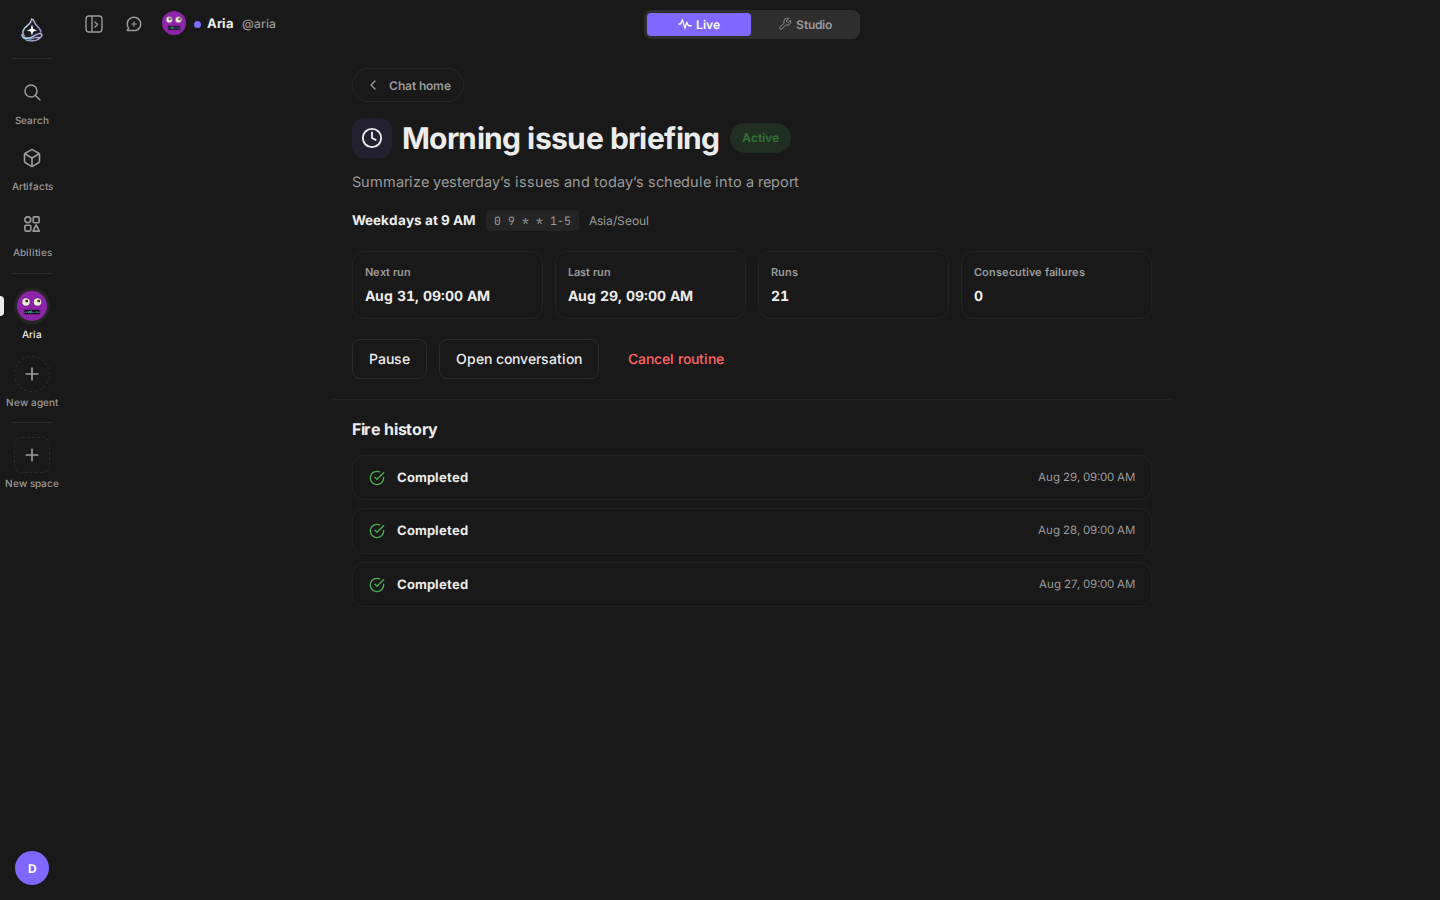Screen dimensions: 1440x900
Task: Click the Last run card
Action: (650, 285)
